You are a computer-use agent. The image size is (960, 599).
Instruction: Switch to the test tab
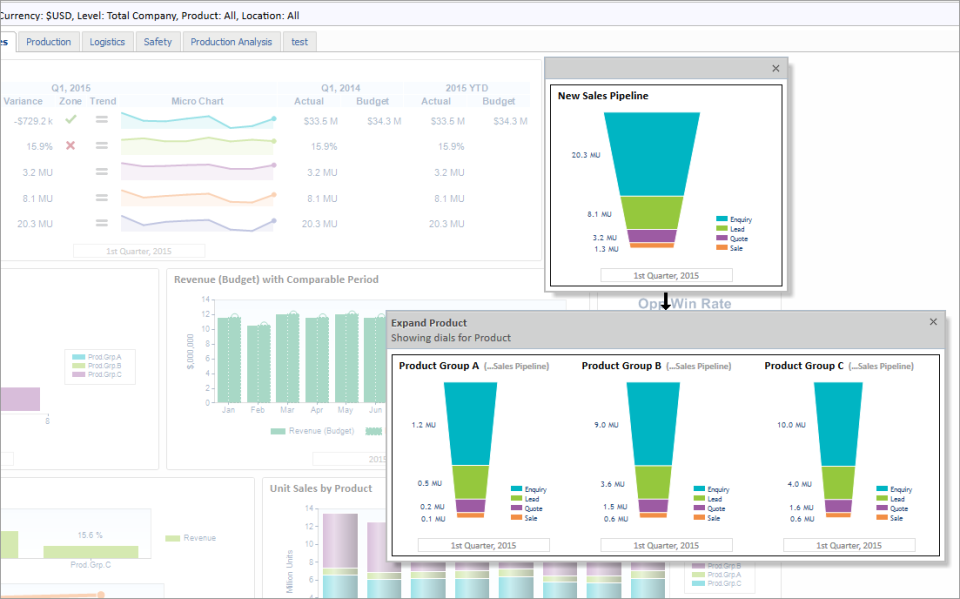pos(300,42)
